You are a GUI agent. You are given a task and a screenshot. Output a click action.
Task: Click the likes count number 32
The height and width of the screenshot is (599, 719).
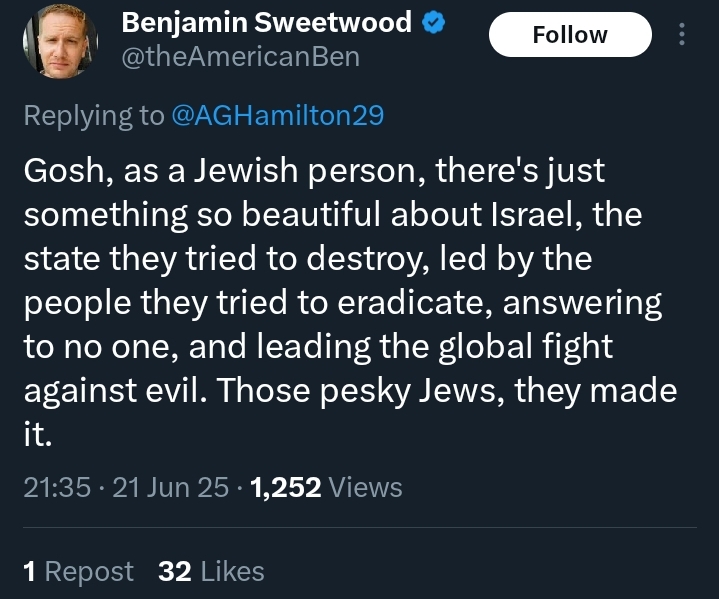click(175, 571)
